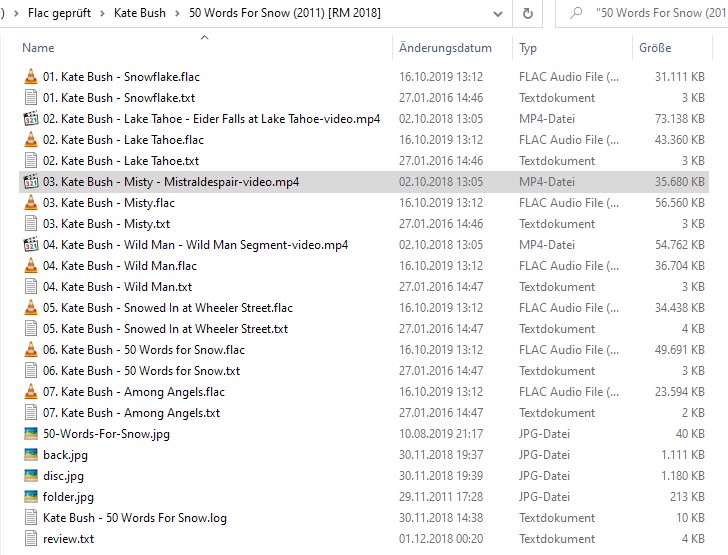Click VLC icon of 06 50 Words for Snow.flac
Viewport: 728px width, 555px height.
(31, 349)
